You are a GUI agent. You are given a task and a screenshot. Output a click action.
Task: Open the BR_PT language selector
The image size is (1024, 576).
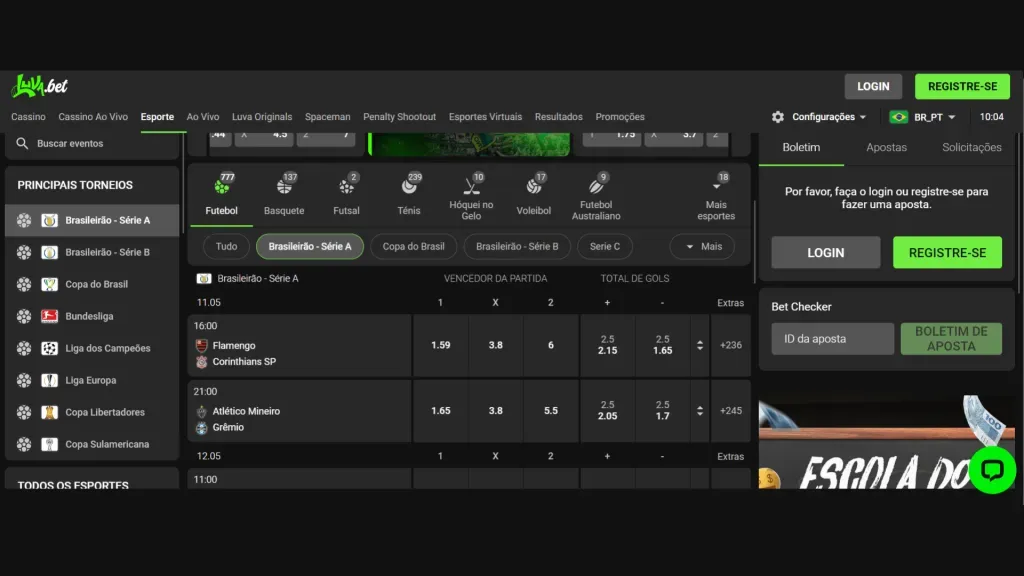(x=922, y=117)
